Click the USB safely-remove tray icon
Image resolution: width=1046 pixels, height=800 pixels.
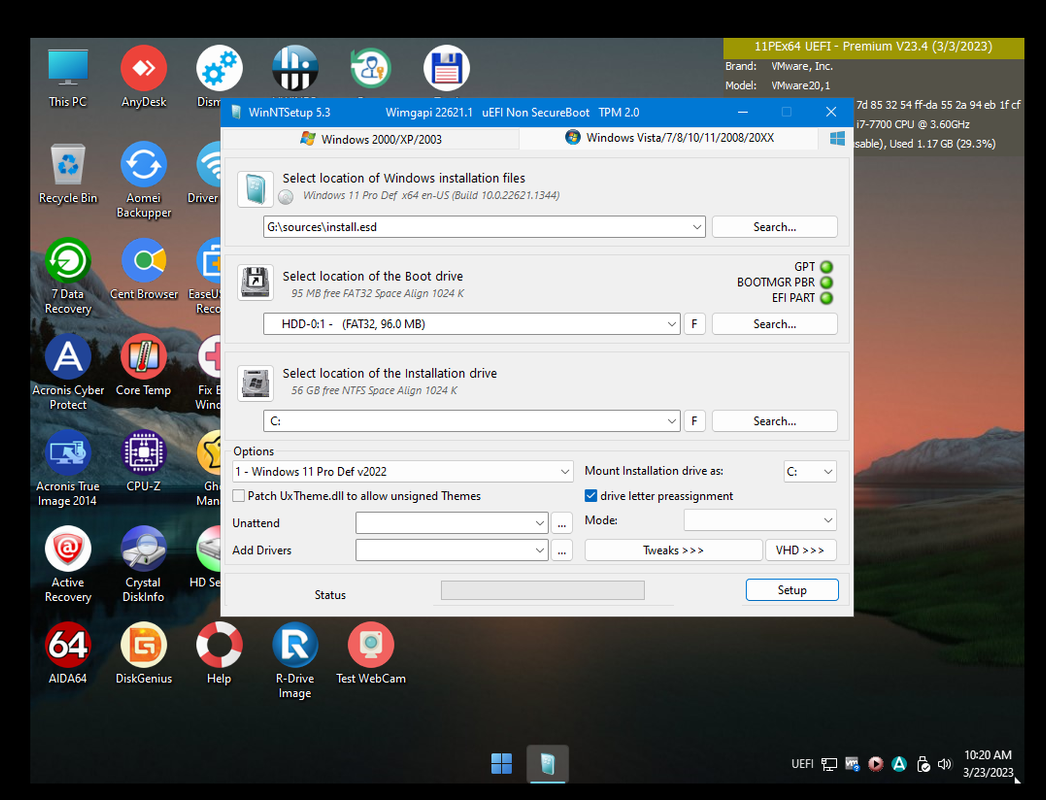[x=923, y=764]
